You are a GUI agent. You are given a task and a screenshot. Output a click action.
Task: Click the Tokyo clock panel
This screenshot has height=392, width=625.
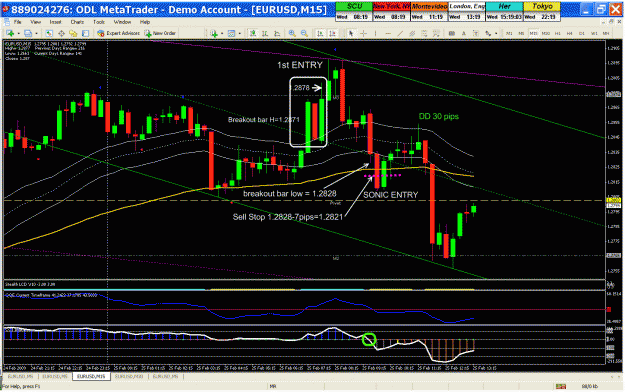click(542, 12)
